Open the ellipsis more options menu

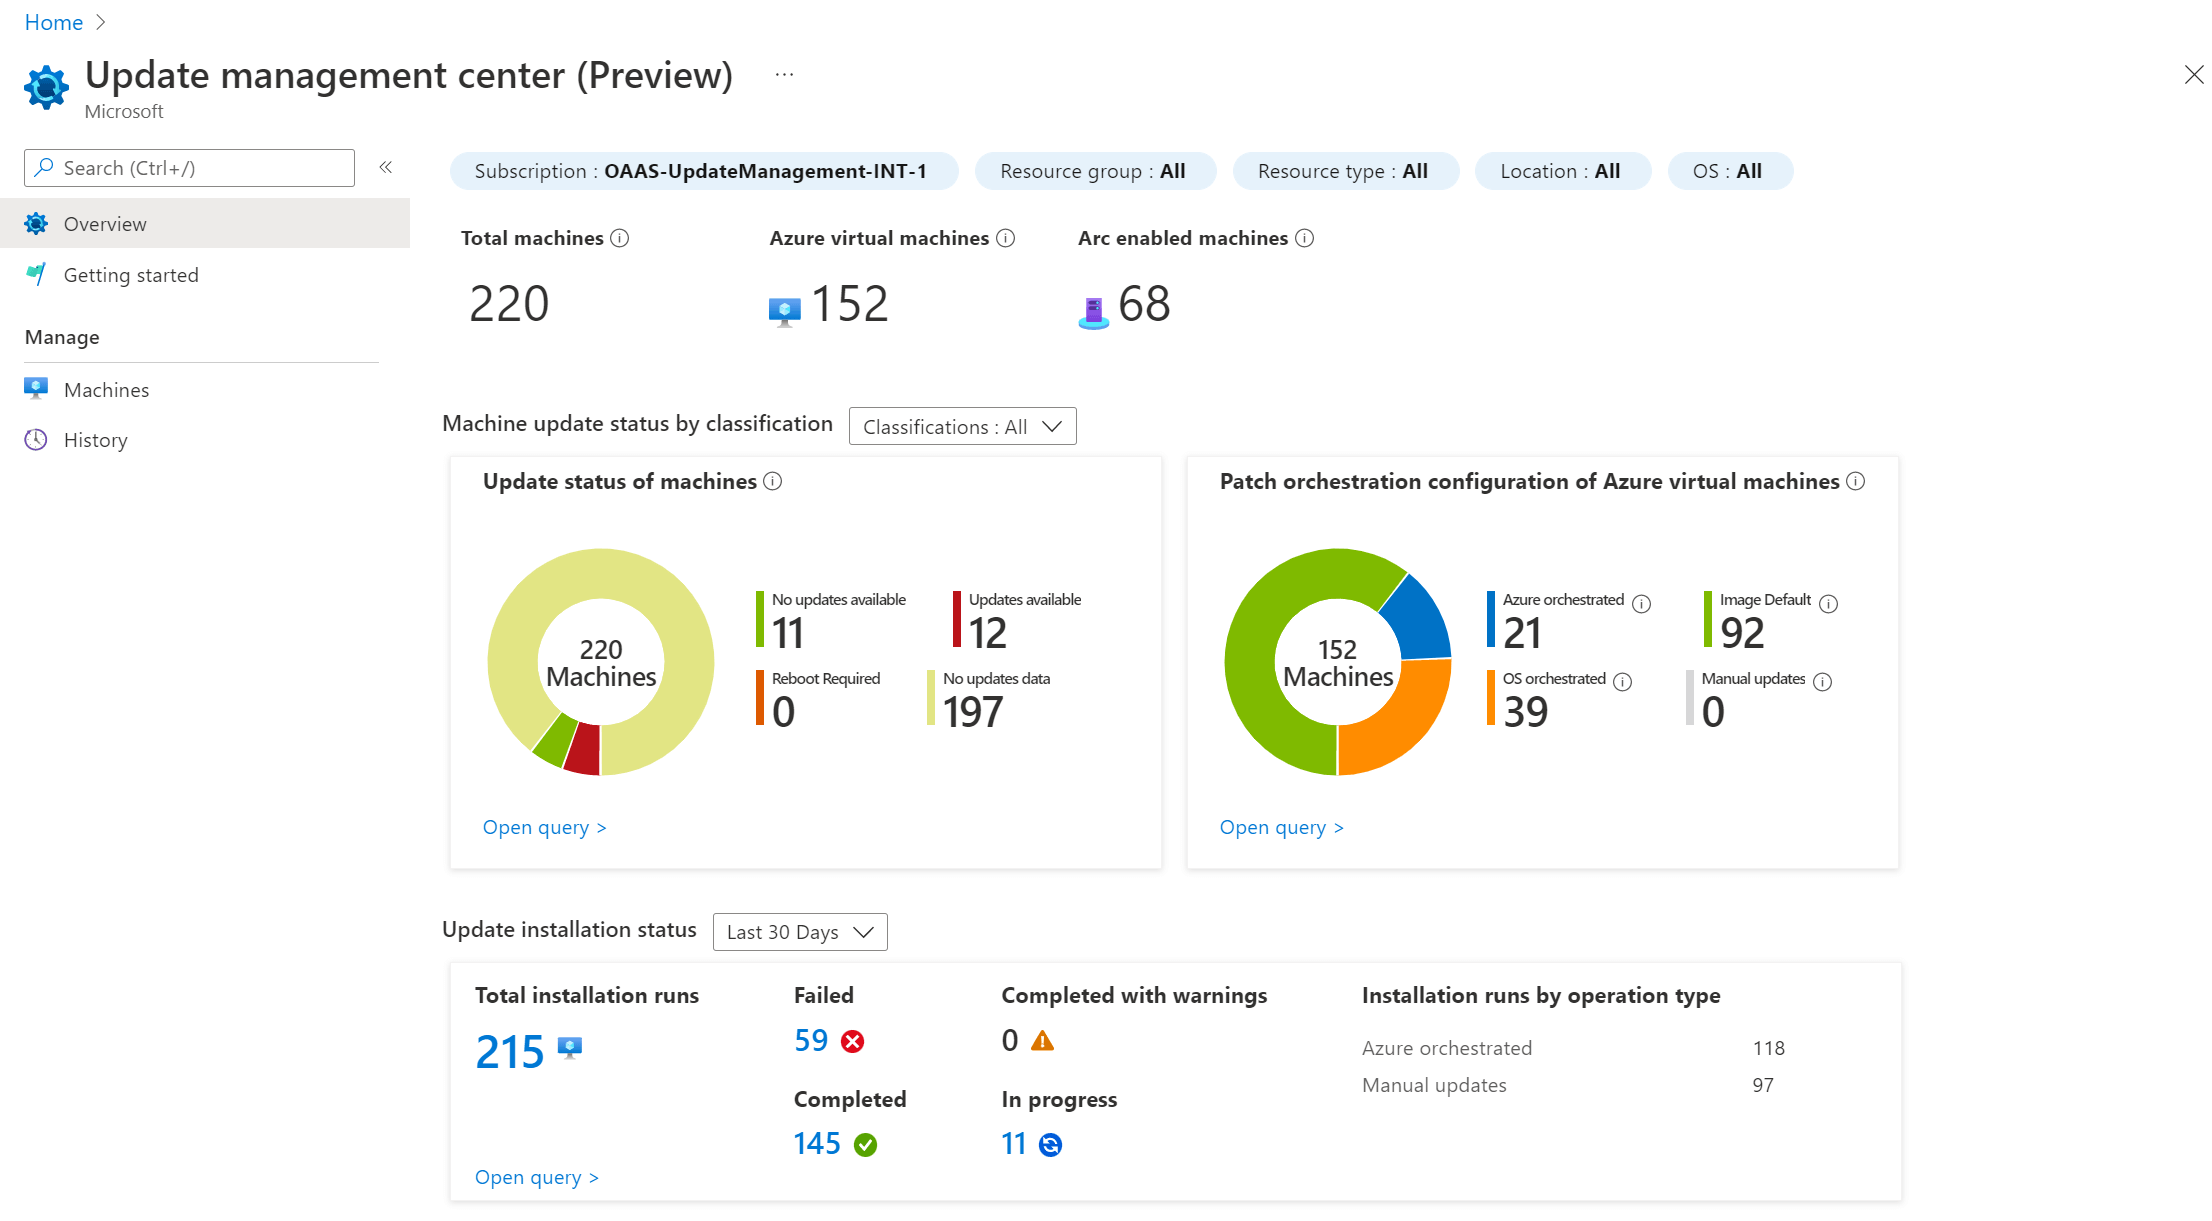pos(785,75)
